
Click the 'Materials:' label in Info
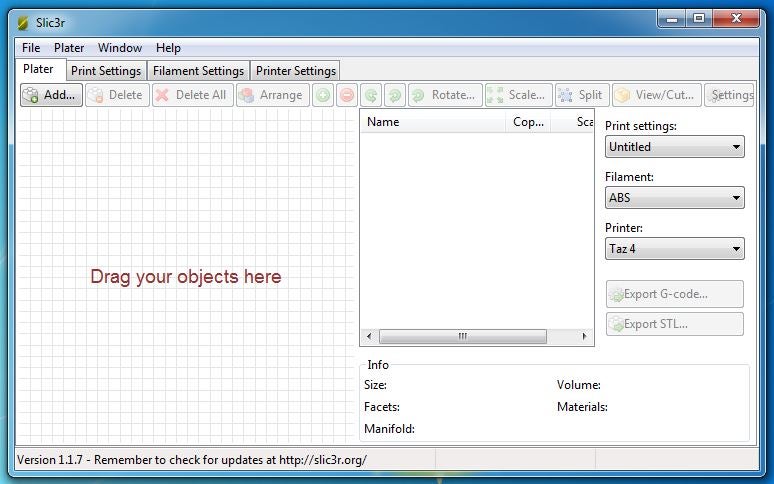[x=582, y=407]
